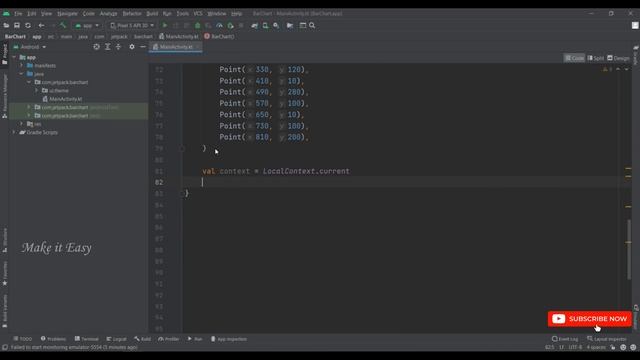This screenshot has width=640, height=360.
Task: Expand the manifests folder
Action: [22, 65]
